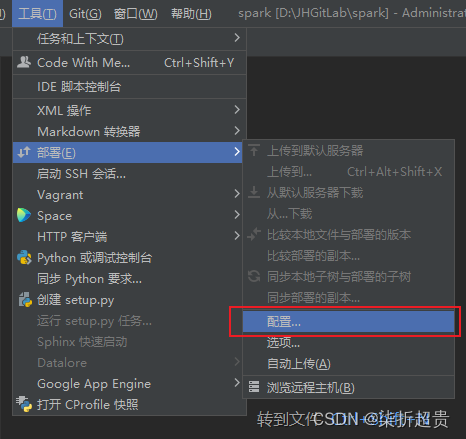
Task: Click the remote host browser icon
Action: pos(254,387)
